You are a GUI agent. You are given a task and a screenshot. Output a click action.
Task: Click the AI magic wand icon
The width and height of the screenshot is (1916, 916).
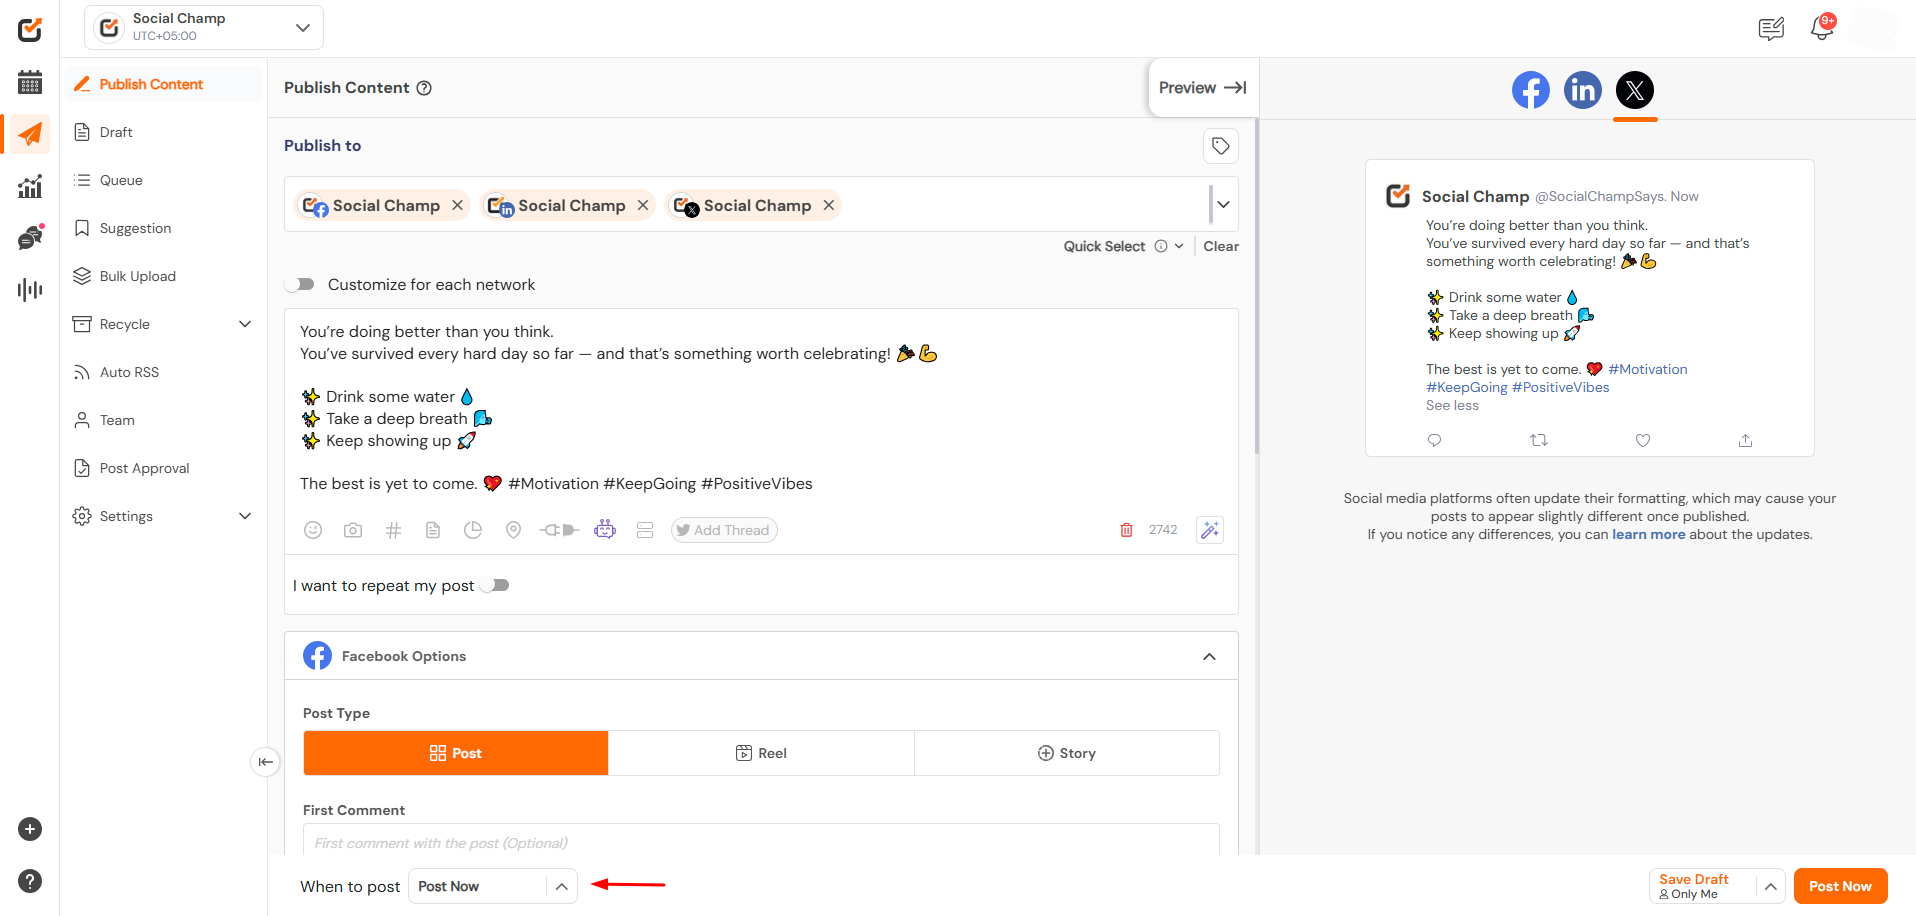click(x=1210, y=530)
